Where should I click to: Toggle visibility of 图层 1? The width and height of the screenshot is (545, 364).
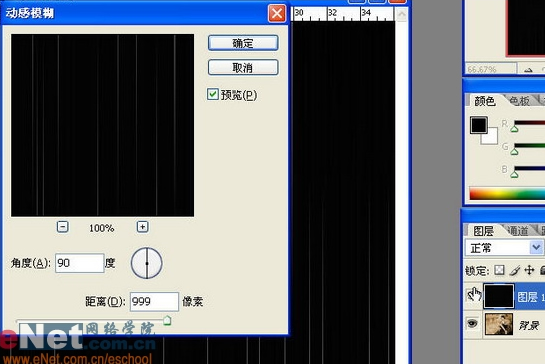(473, 296)
